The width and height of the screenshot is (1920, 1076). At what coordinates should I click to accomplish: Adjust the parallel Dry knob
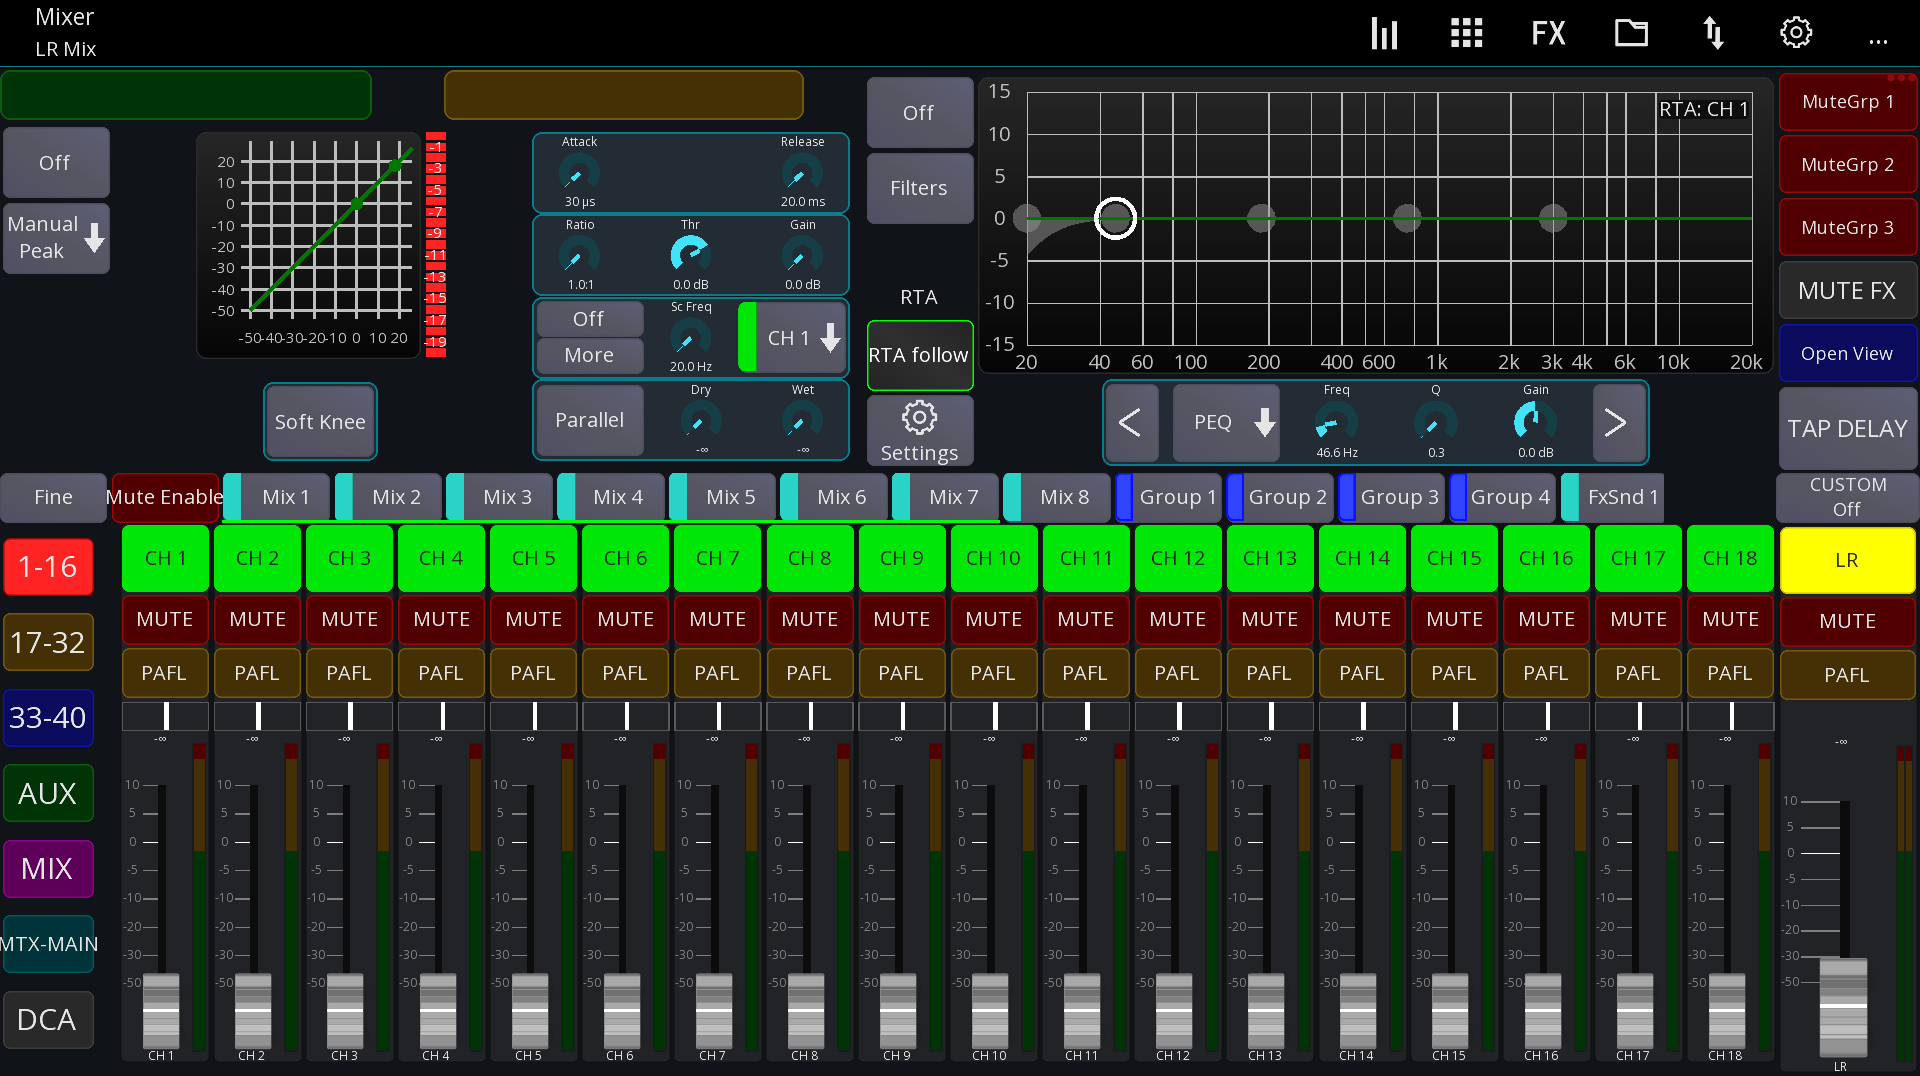pos(700,421)
